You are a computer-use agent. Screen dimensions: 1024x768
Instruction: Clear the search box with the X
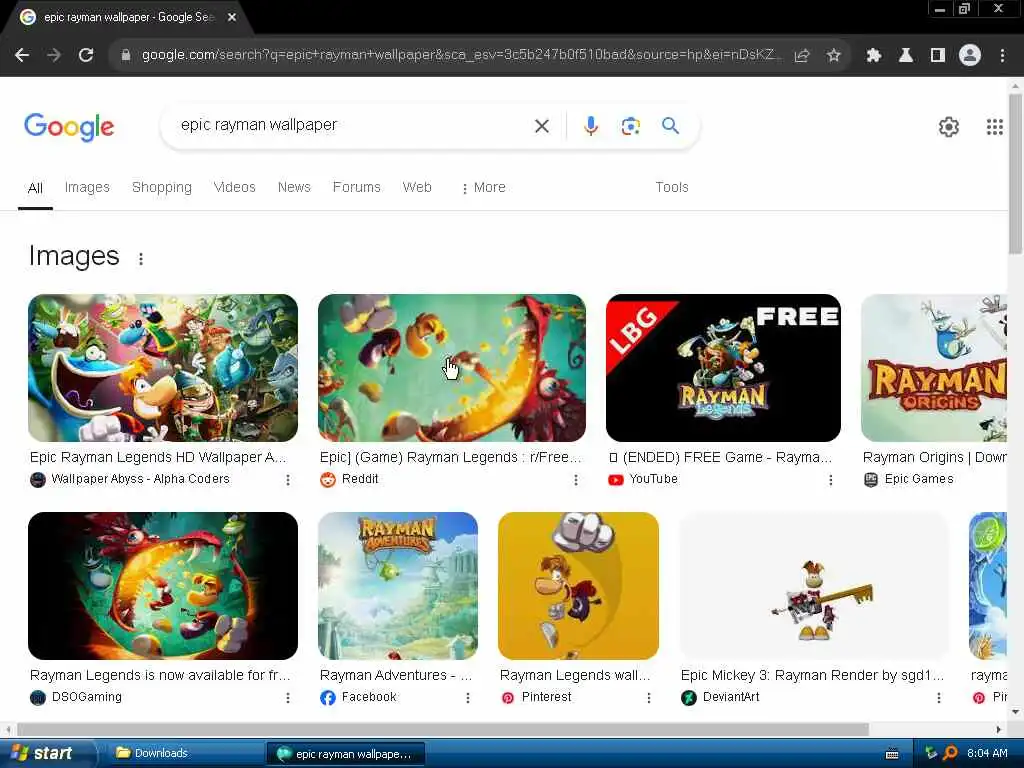tap(542, 126)
